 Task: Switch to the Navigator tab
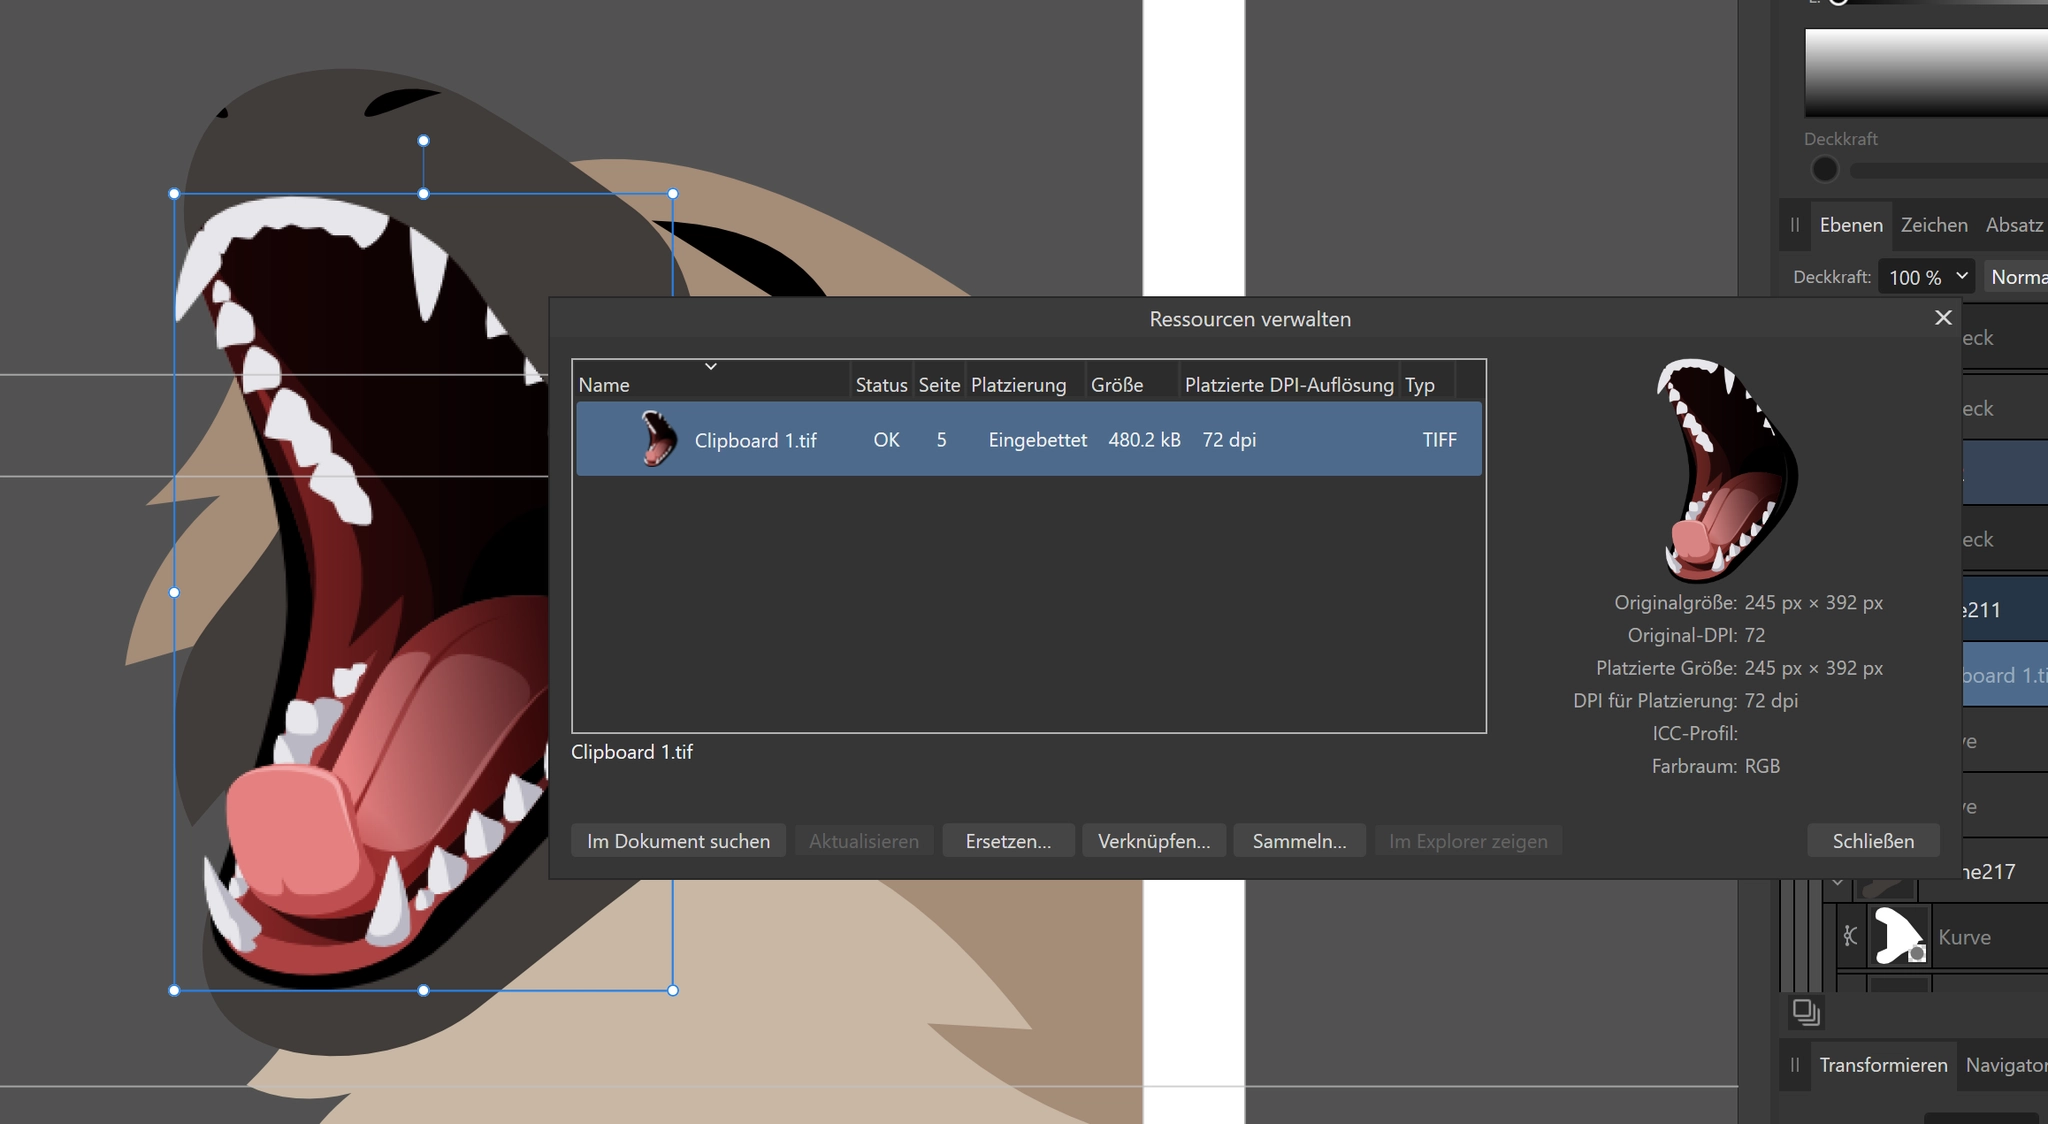[x=2005, y=1065]
